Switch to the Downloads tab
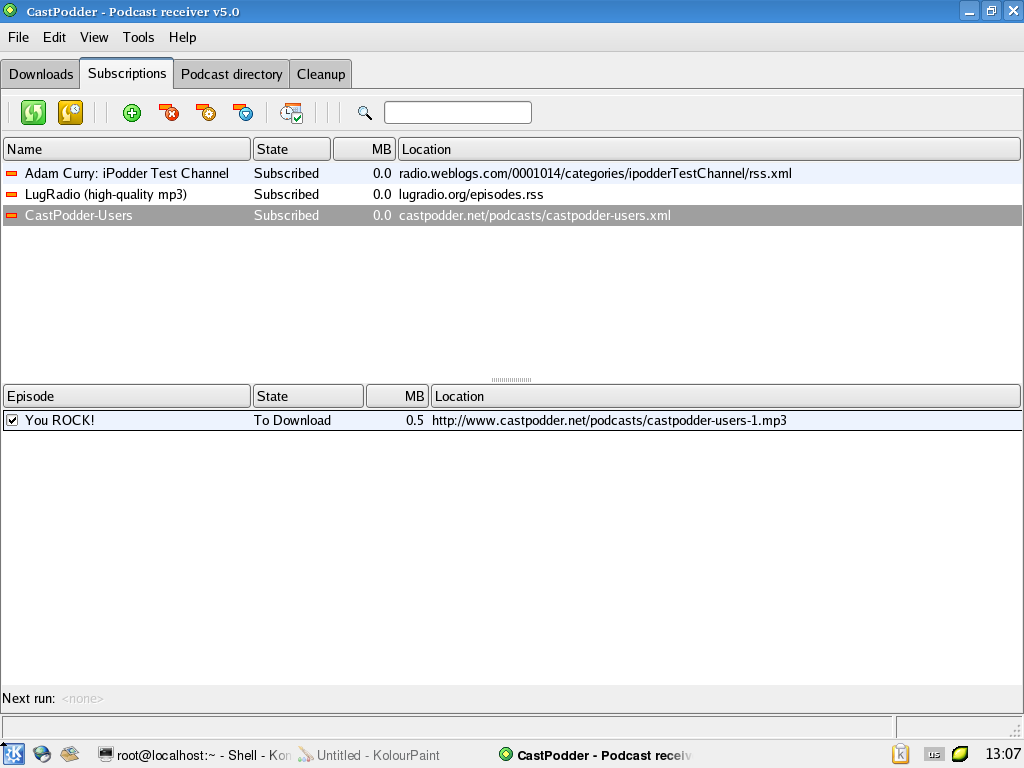This screenshot has height=768, width=1024. pyautogui.click(x=40, y=74)
